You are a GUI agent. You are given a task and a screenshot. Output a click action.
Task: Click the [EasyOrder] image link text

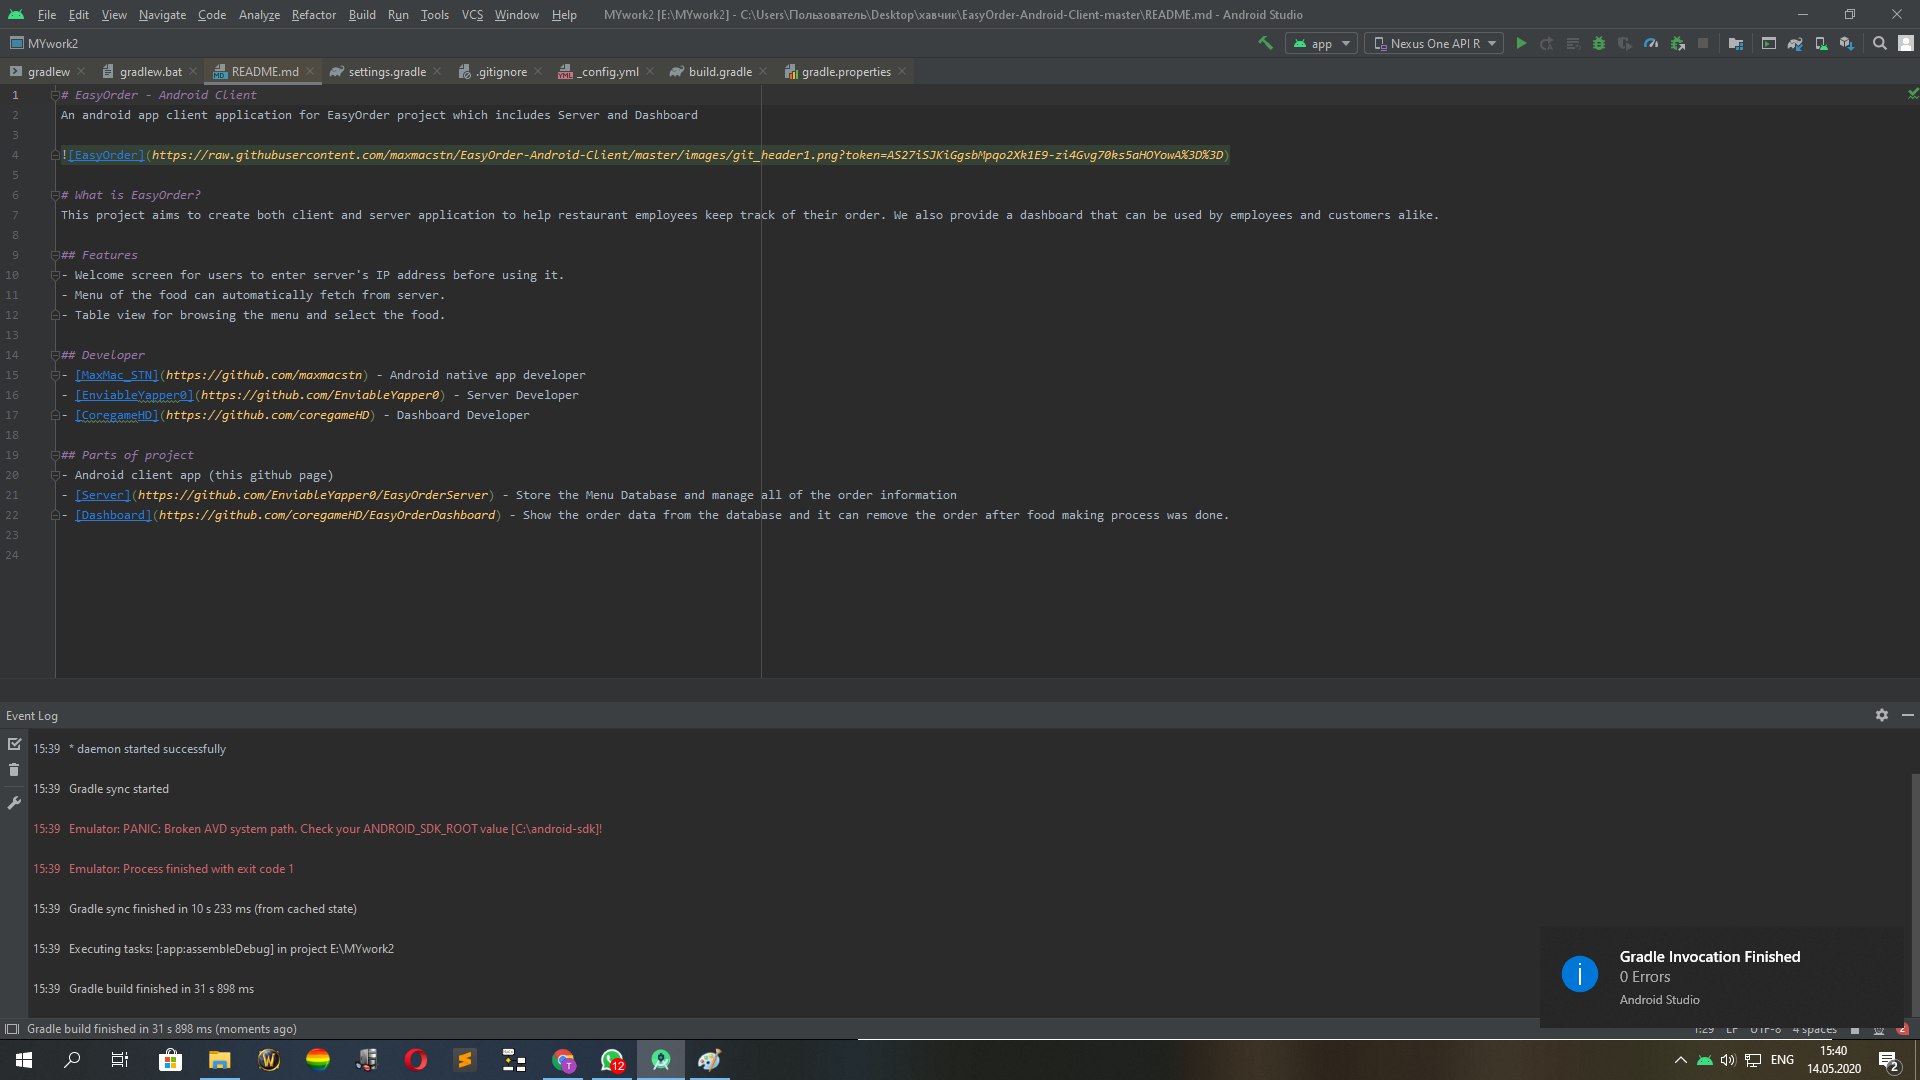point(106,155)
